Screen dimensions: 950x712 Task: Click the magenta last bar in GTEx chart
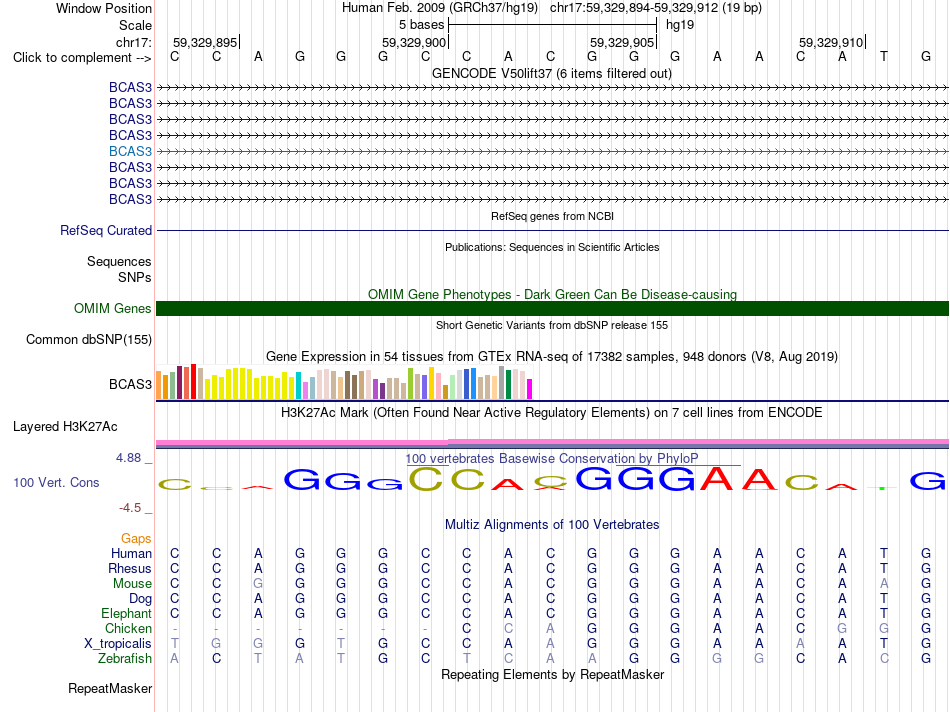530,388
